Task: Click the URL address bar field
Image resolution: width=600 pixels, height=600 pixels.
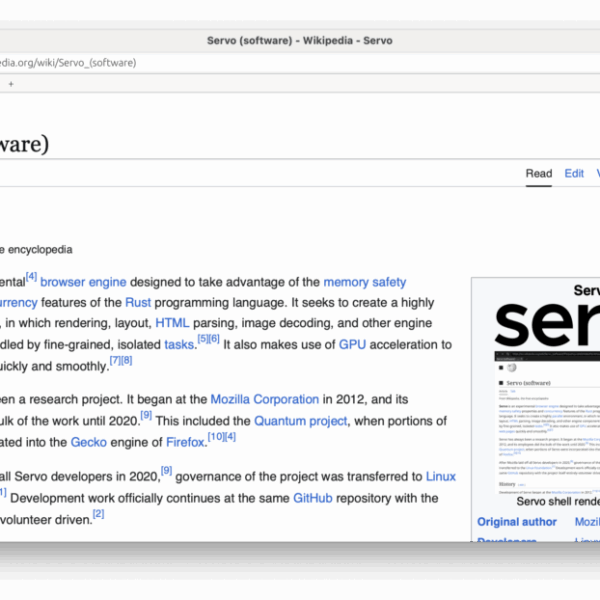Action: pos(300,63)
